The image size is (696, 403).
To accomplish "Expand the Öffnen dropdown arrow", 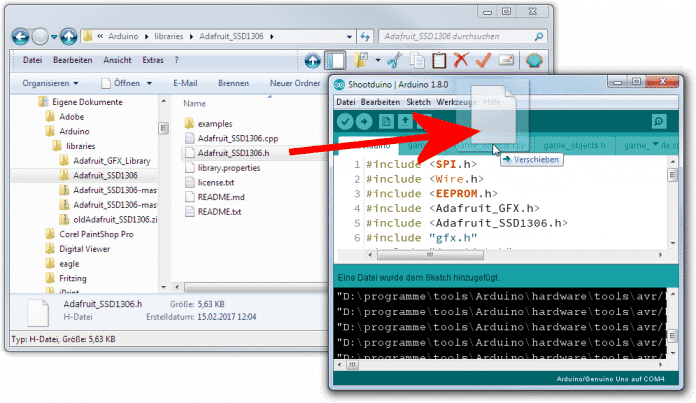I will coord(149,83).
